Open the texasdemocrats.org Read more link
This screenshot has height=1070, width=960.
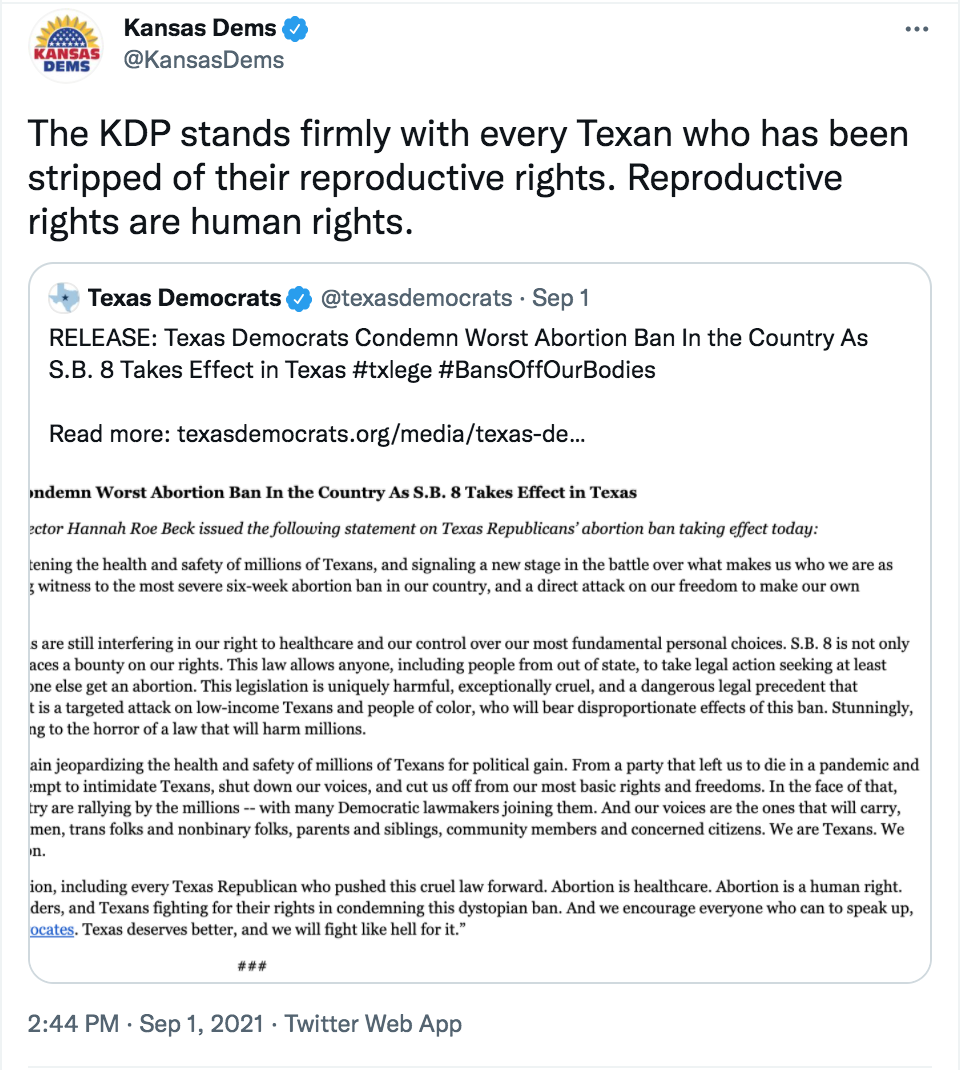pyautogui.click(x=381, y=435)
